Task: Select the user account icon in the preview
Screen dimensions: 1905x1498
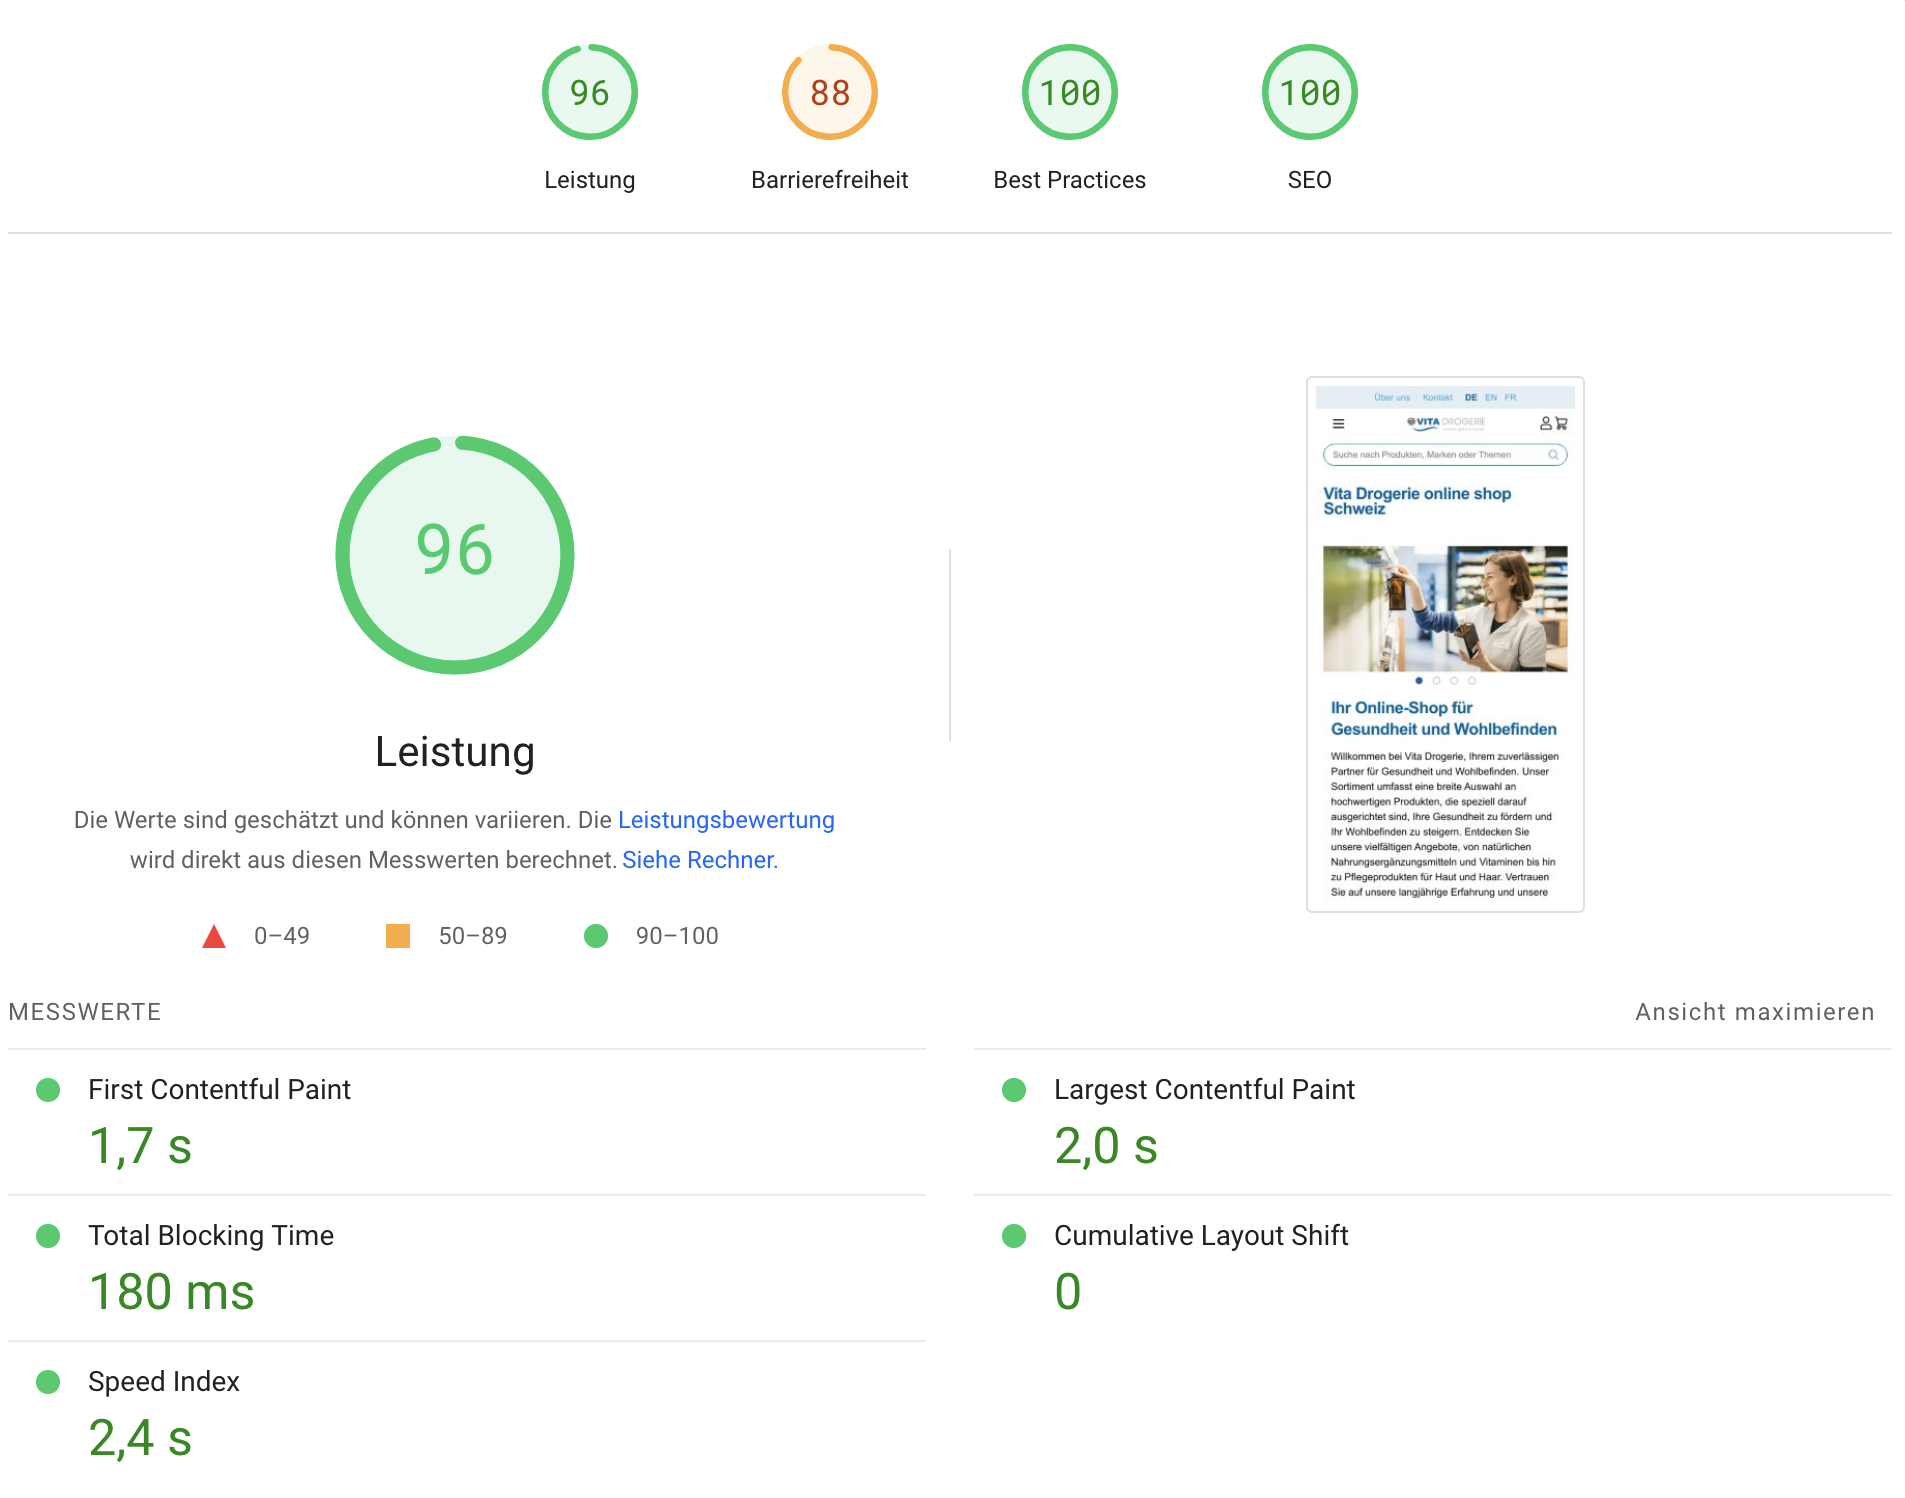Action: point(1544,423)
